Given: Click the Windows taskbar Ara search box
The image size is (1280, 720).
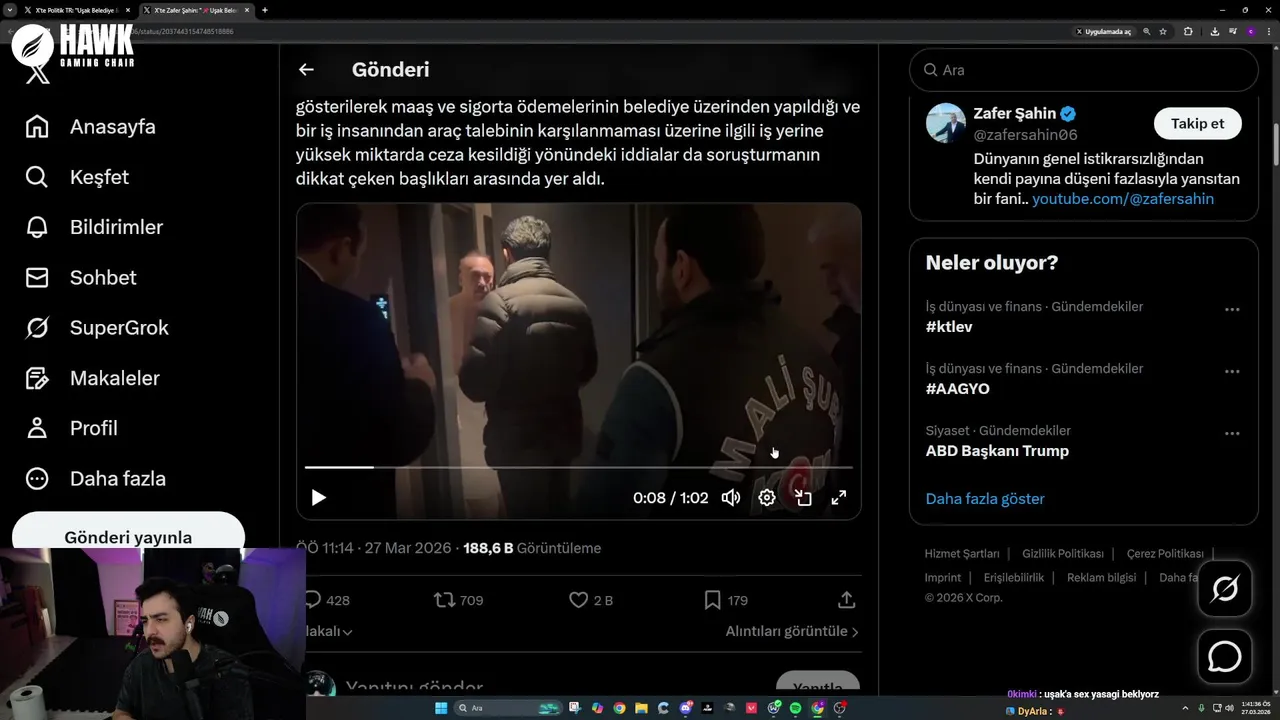Looking at the screenshot, I should click(x=510, y=708).
